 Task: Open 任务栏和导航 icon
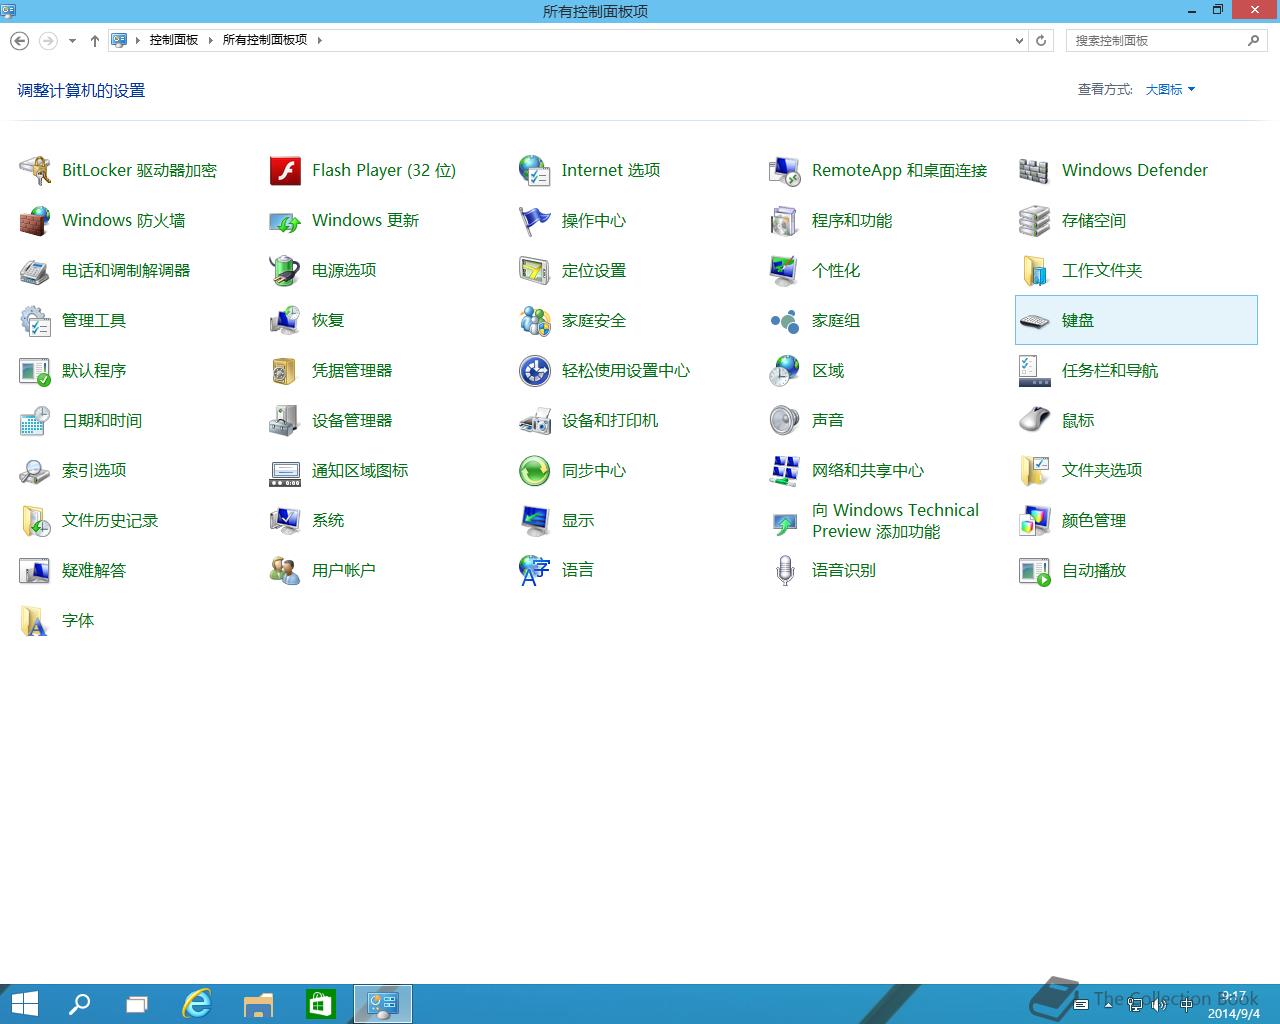pos(1035,370)
